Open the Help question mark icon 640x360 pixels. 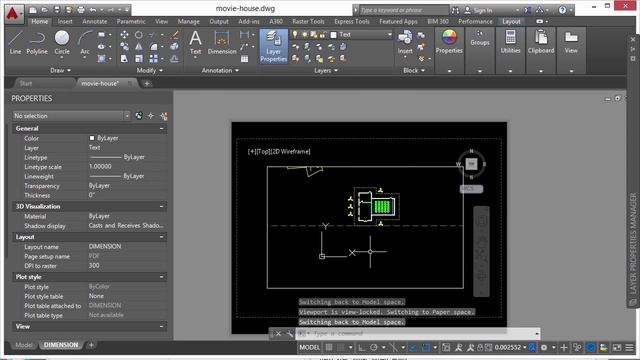click(562, 10)
